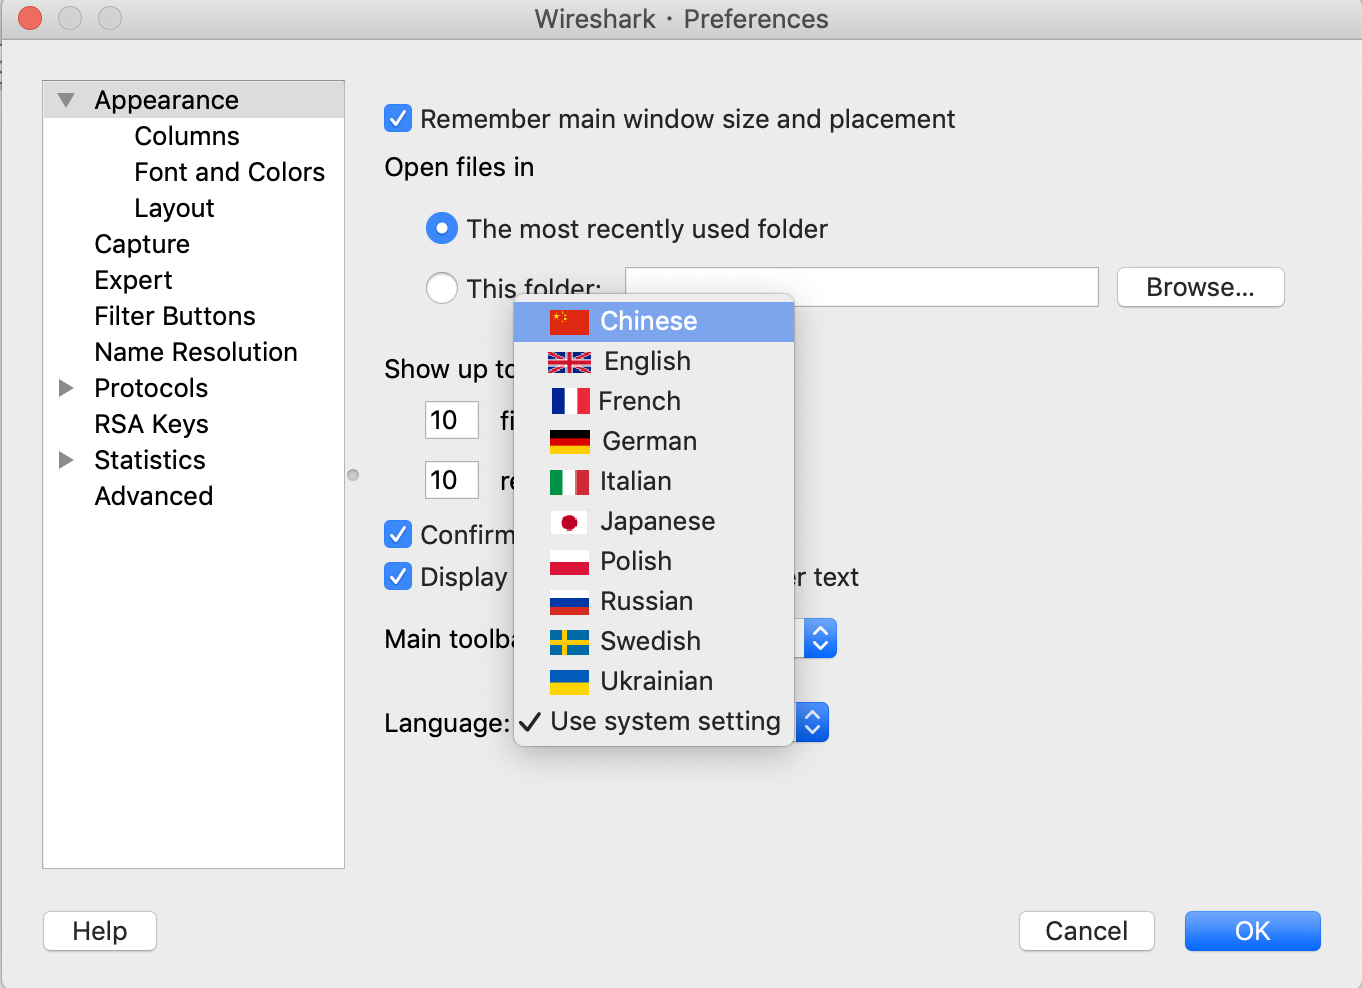This screenshot has height=988, width=1362.
Task: Select The most recently used folder
Action: (442, 229)
